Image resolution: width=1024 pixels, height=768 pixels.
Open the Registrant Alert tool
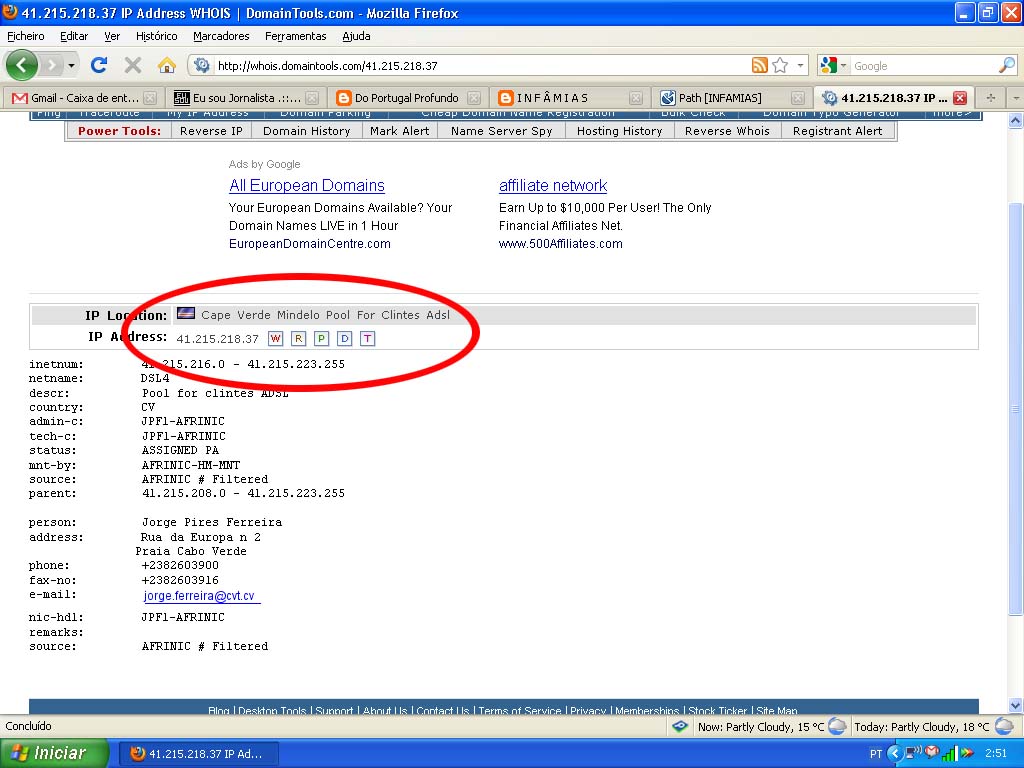837,131
